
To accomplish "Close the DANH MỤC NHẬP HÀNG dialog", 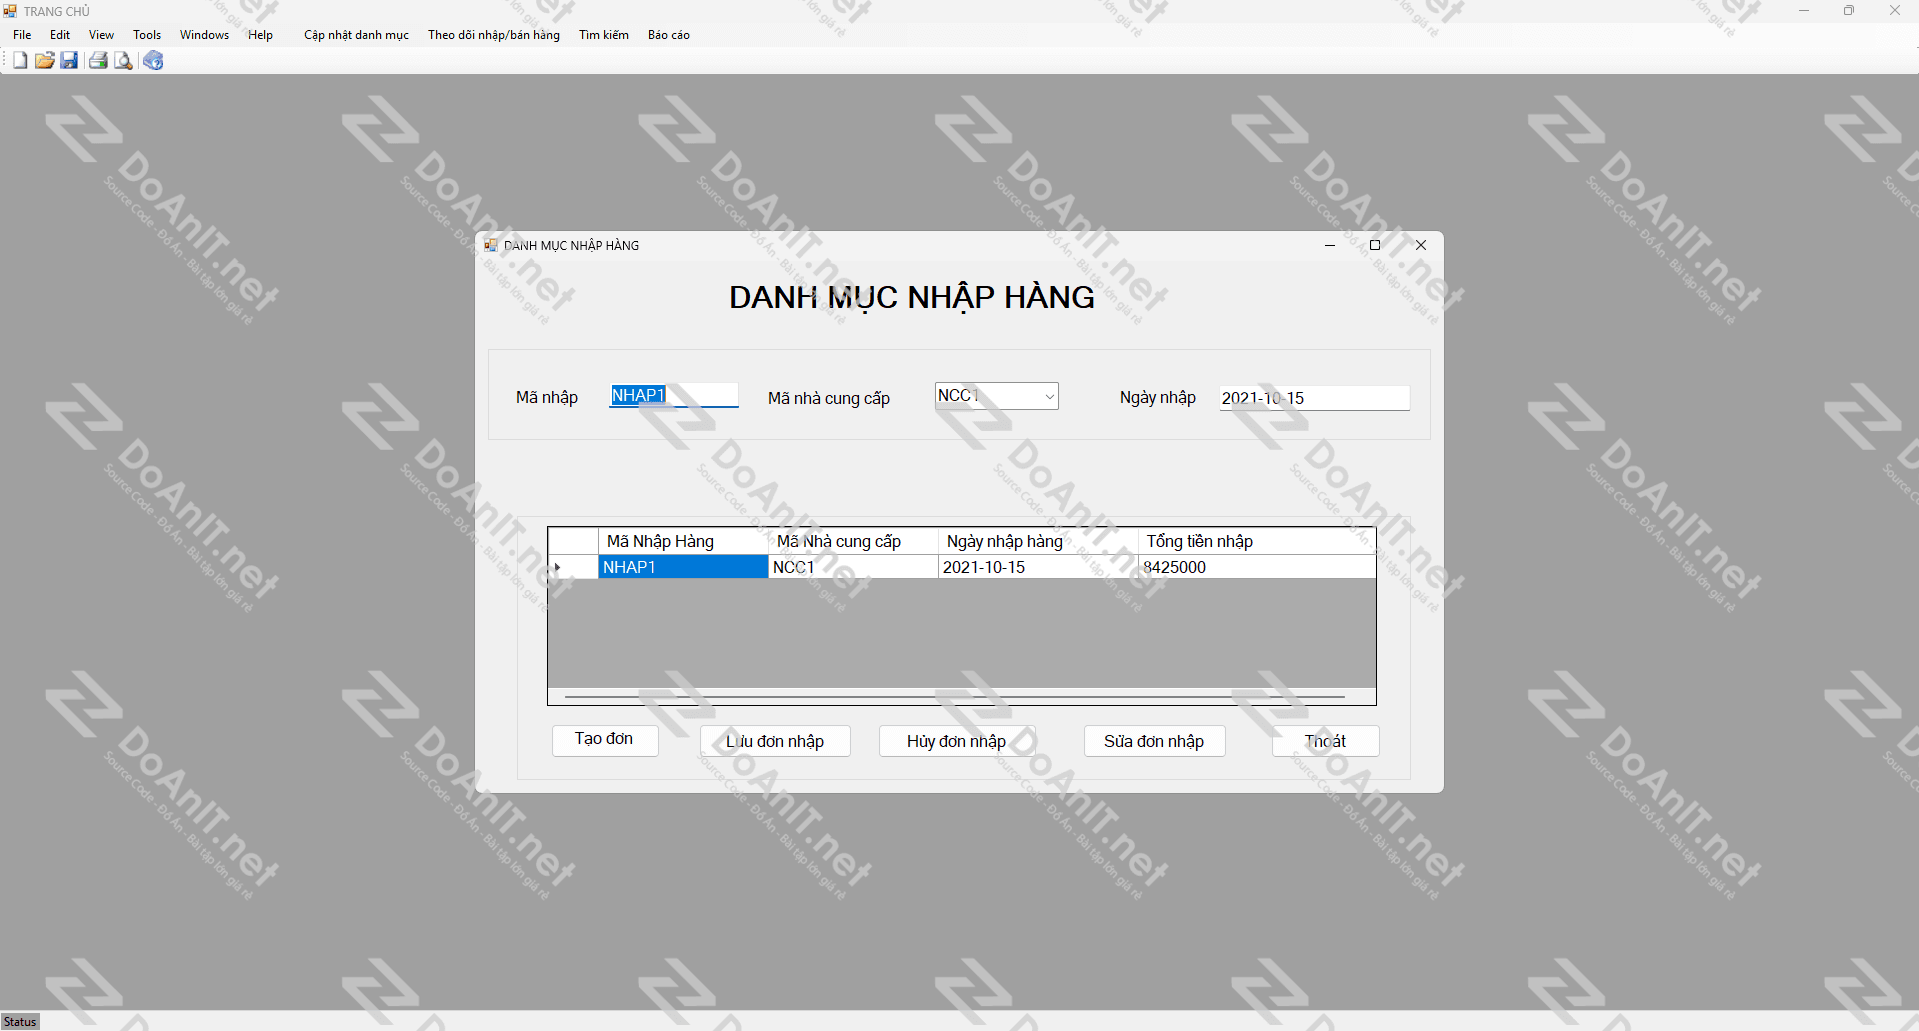I will point(1421,245).
